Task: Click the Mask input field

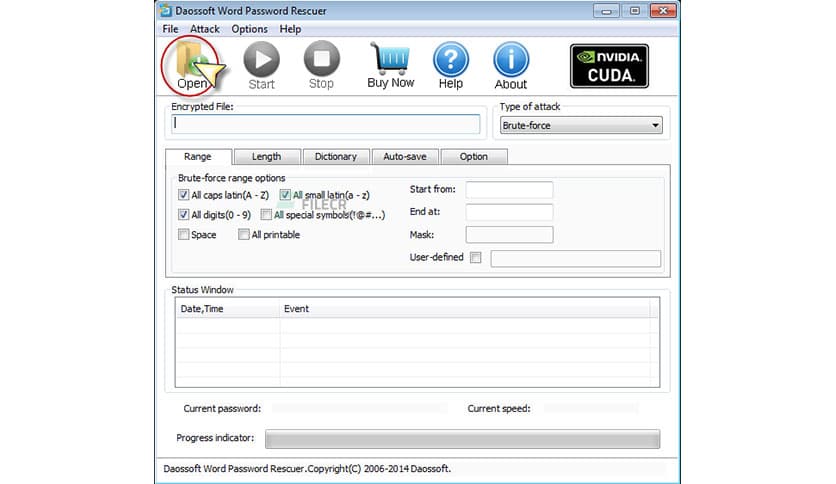Action: [x=509, y=235]
